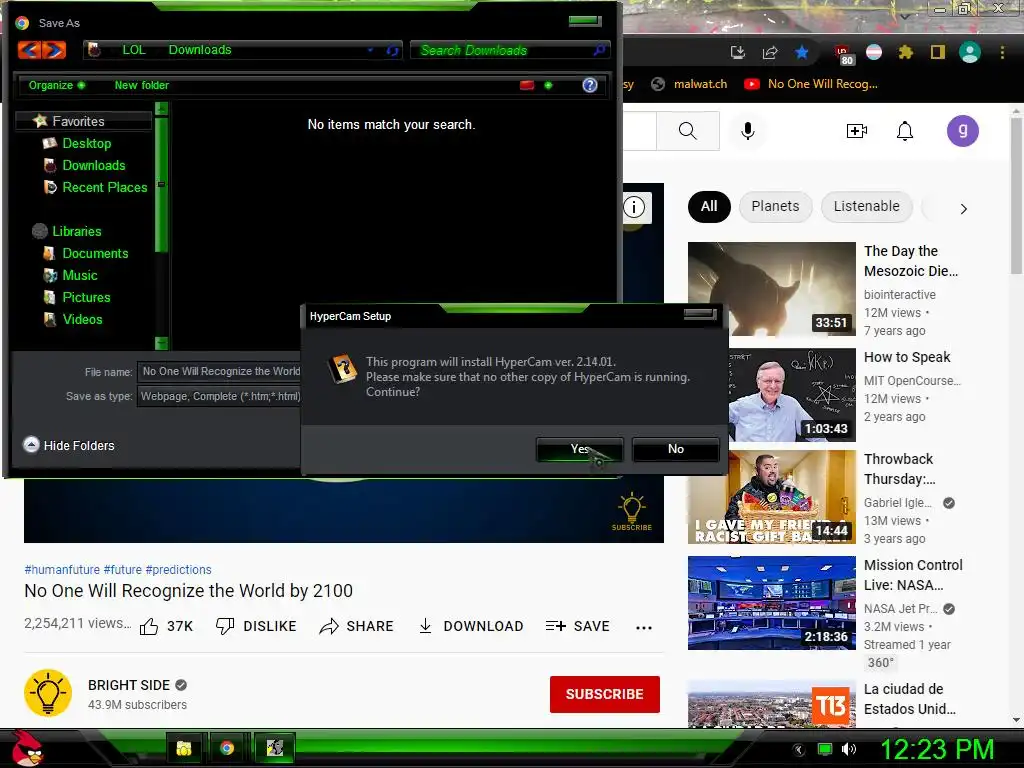Image resolution: width=1024 pixels, height=768 pixels.
Task: Click SAVE to playlist
Action: tap(577, 626)
